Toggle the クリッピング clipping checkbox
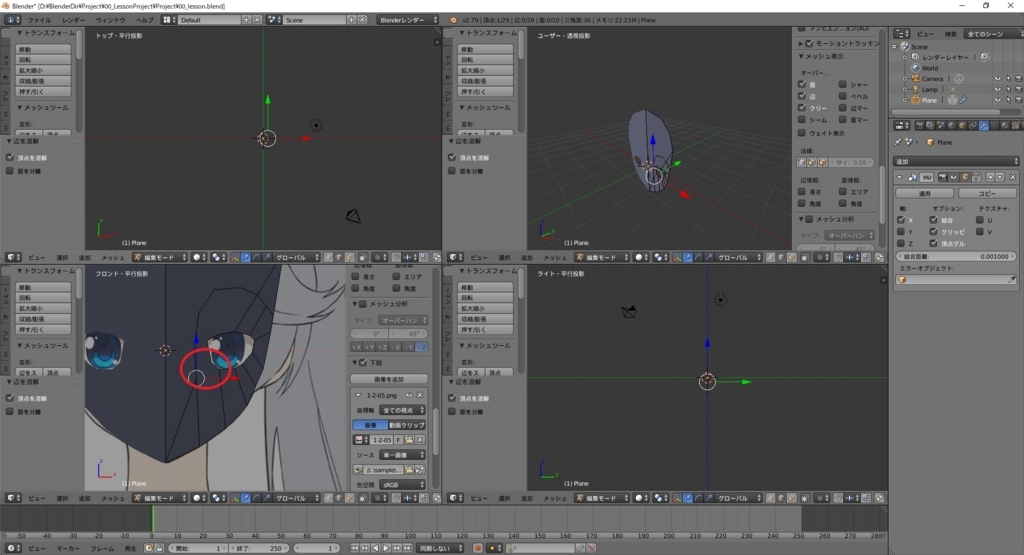 click(933, 232)
